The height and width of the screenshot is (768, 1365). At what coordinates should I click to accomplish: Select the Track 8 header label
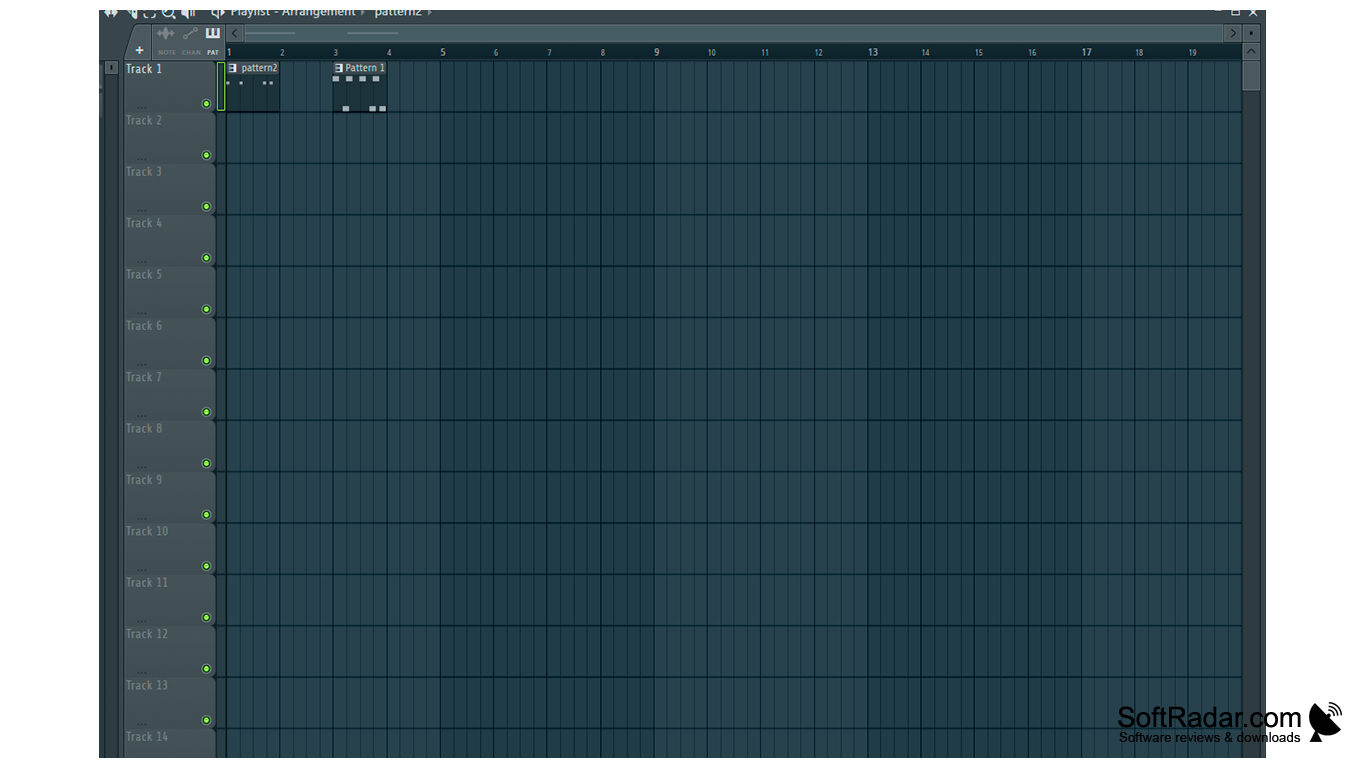[144, 428]
